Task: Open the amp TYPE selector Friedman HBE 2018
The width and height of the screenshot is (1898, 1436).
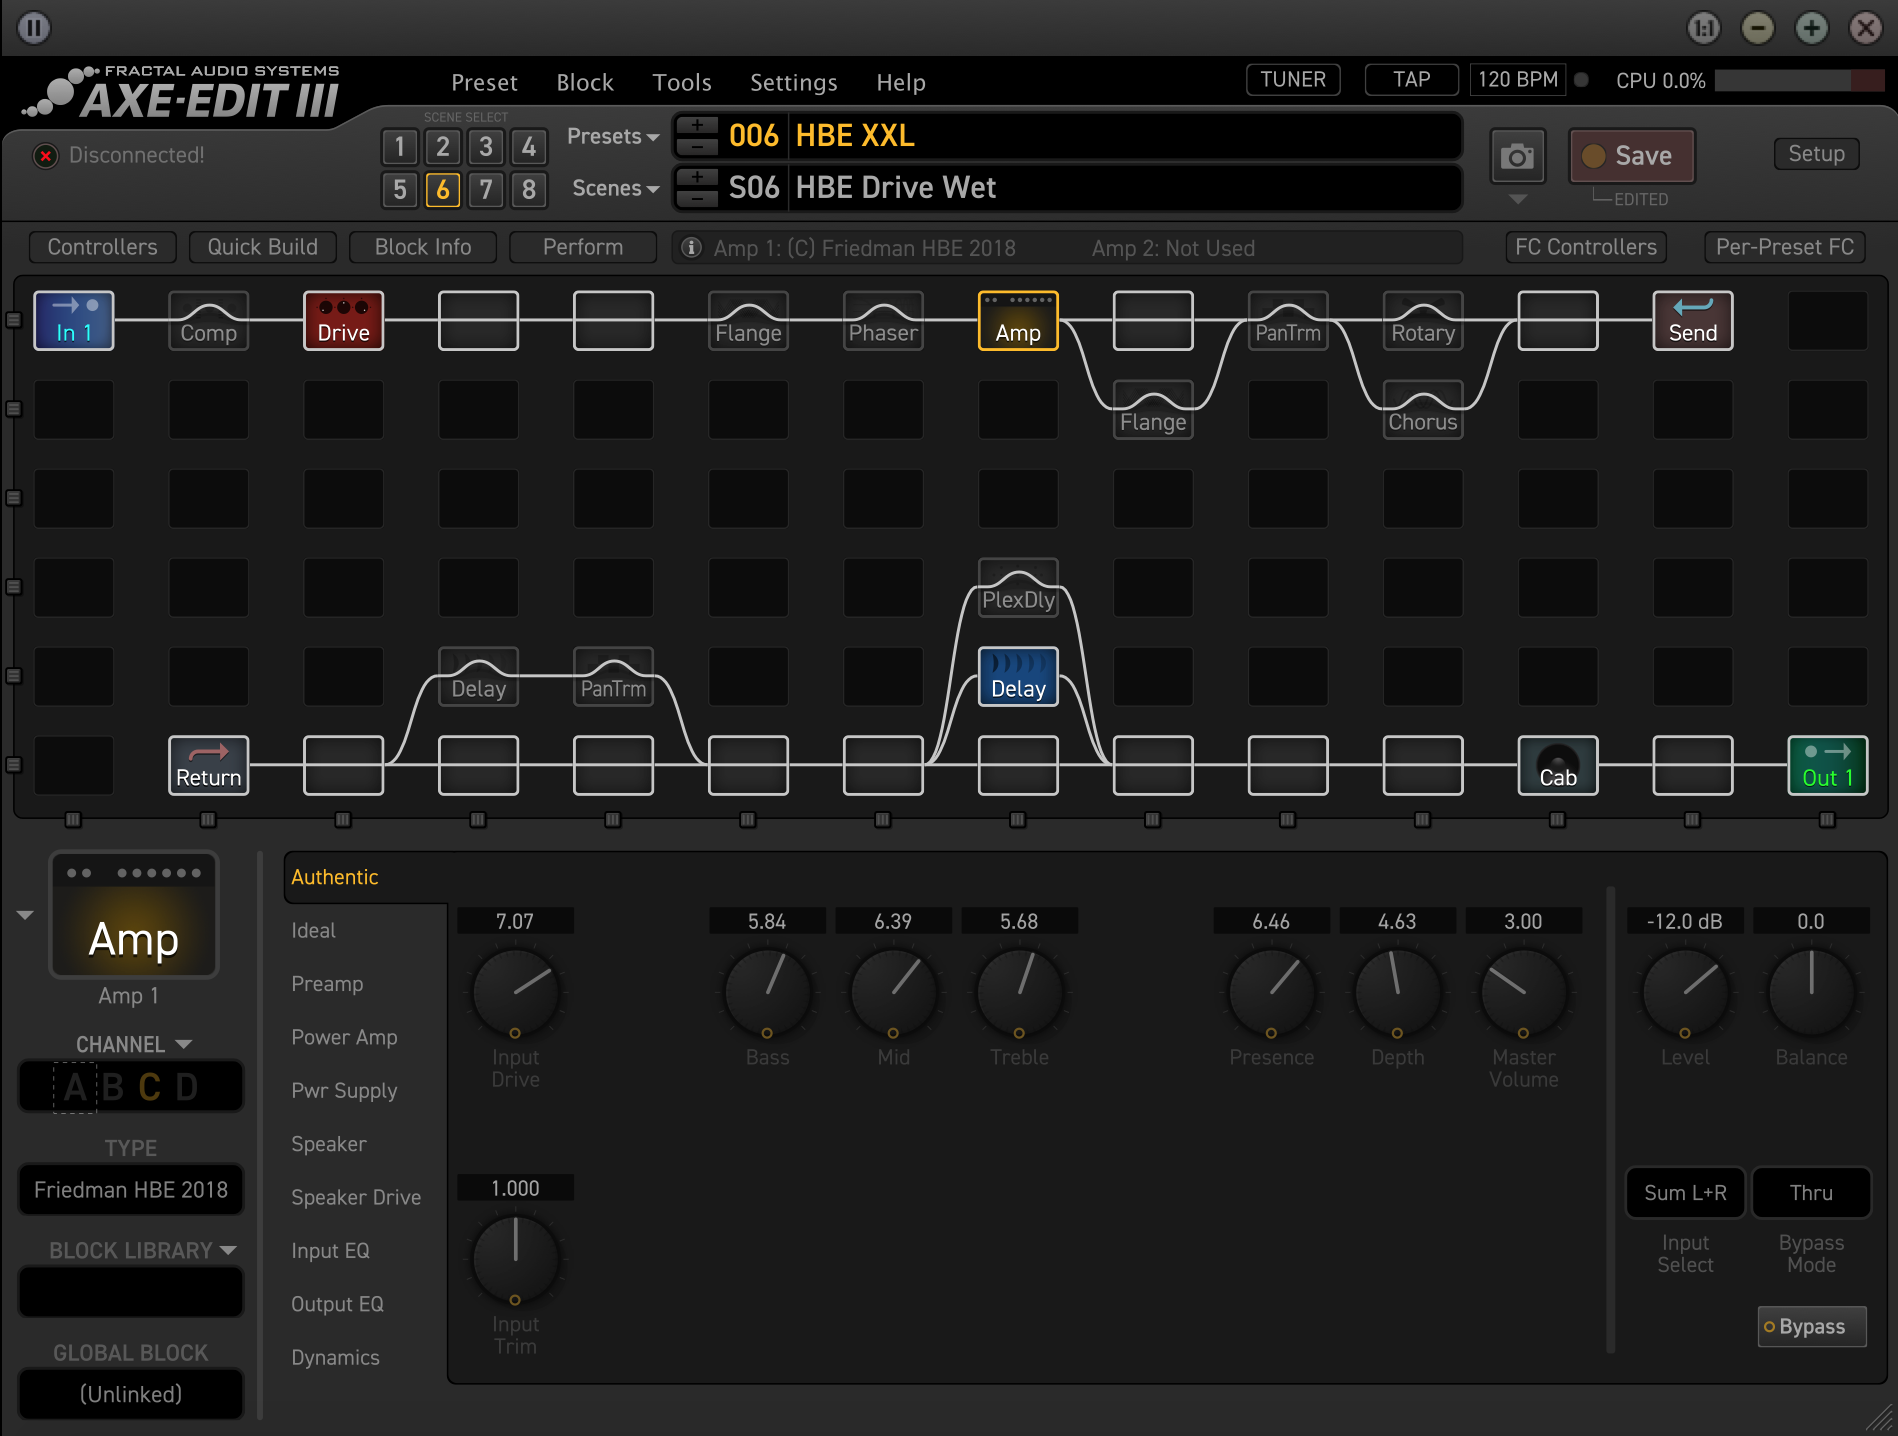Action: pyautogui.click(x=131, y=1190)
